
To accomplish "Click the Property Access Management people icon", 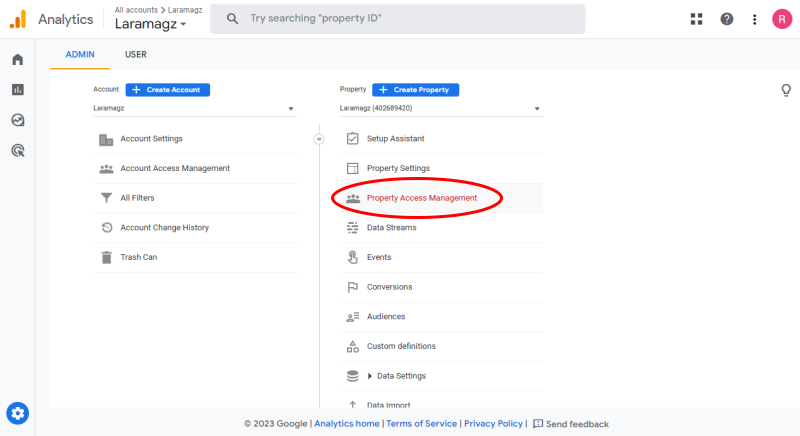I will 353,198.
